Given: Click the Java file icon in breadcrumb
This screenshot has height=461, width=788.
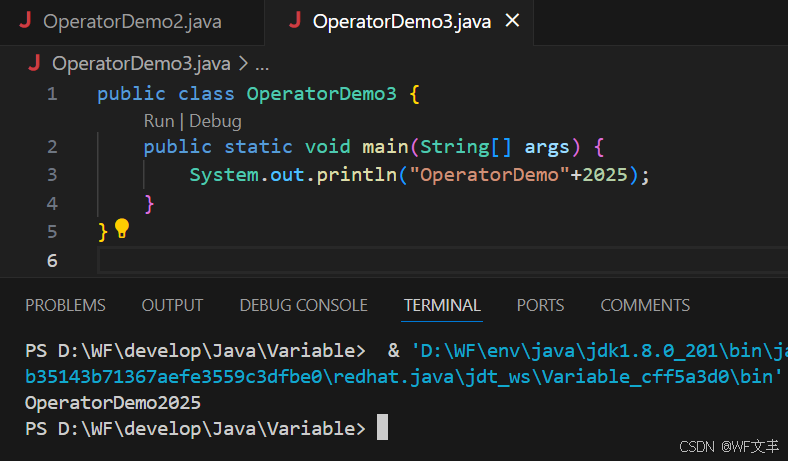Looking at the screenshot, I should pyautogui.click(x=34, y=63).
